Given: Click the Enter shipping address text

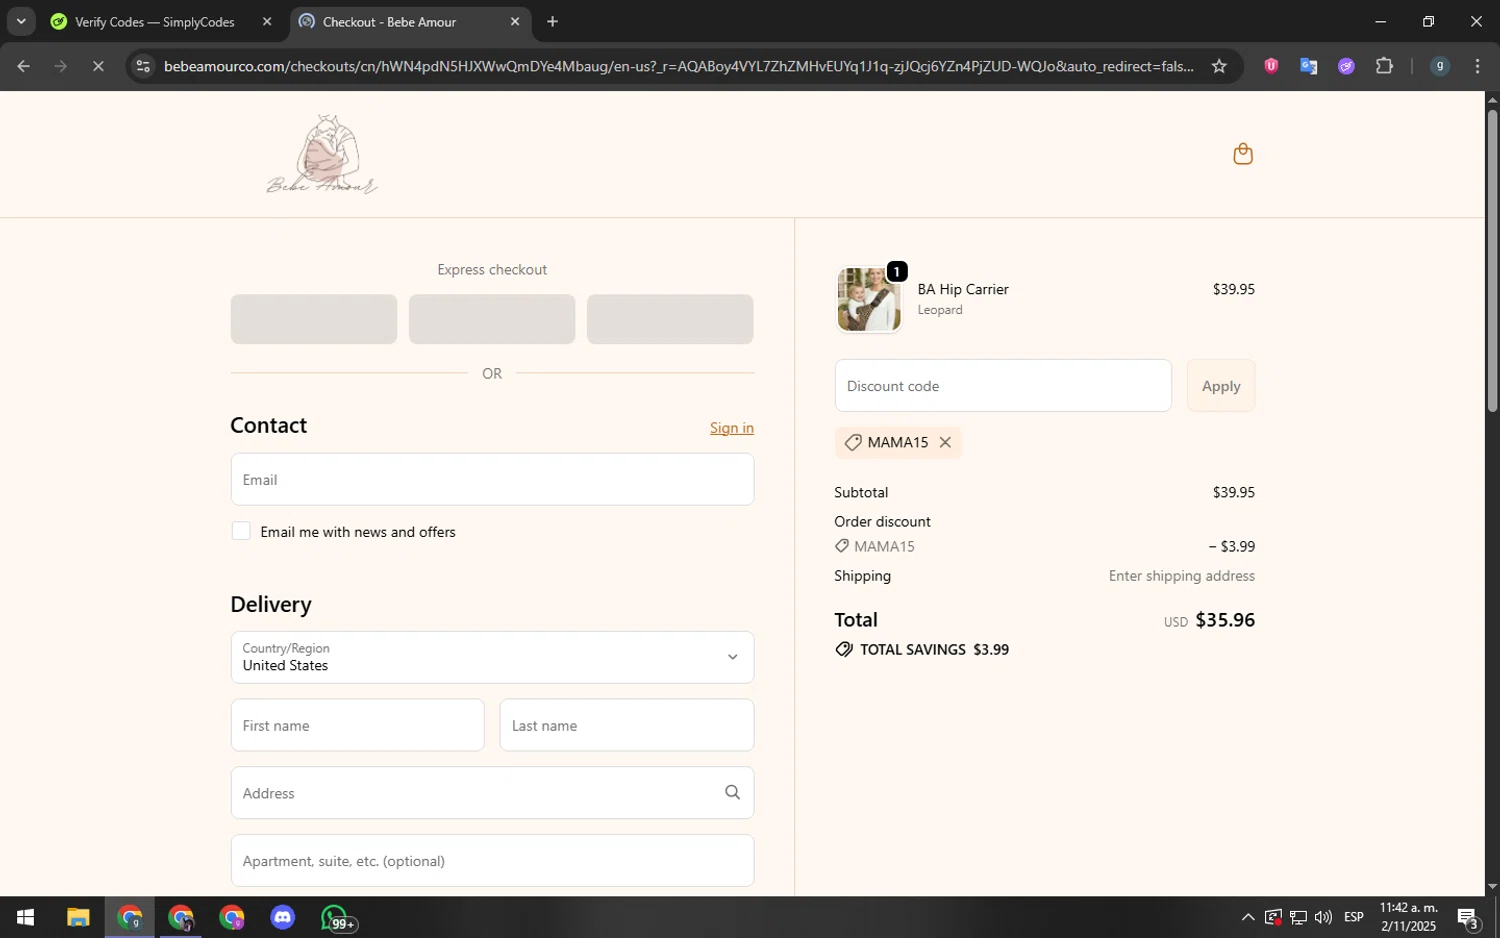Looking at the screenshot, I should (x=1182, y=576).
